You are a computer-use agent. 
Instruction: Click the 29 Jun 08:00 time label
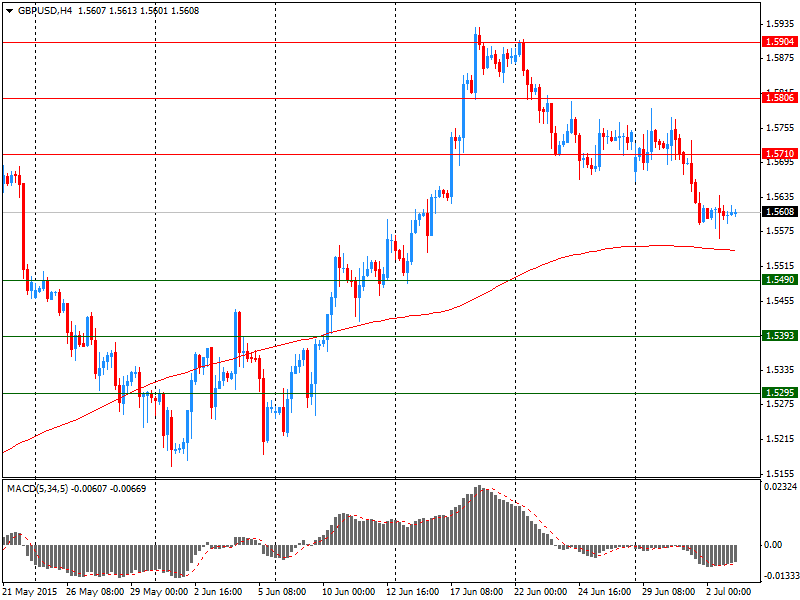[x=669, y=592]
